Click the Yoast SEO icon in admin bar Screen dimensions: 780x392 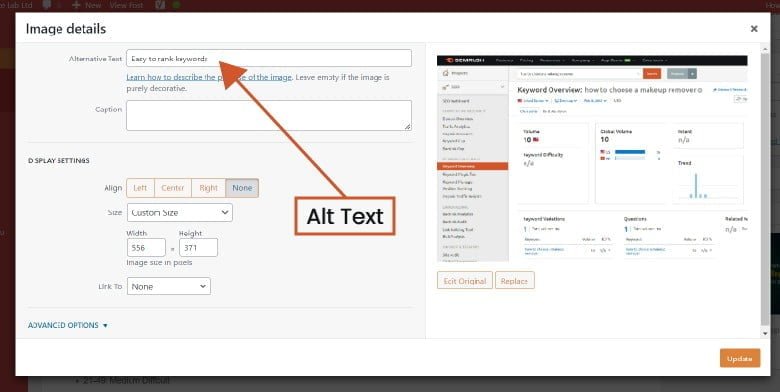tap(160, 5)
